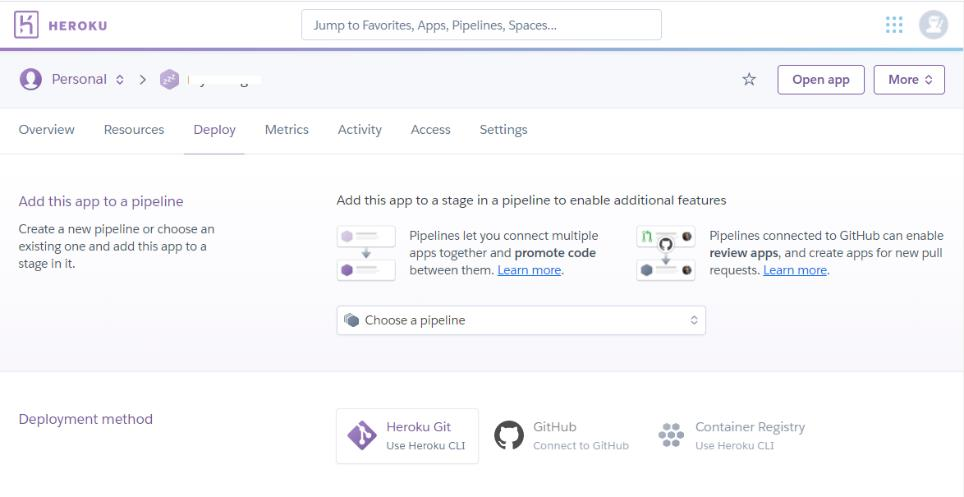Open Learn more link about promote code

pyautogui.click(x=529, y=270)
